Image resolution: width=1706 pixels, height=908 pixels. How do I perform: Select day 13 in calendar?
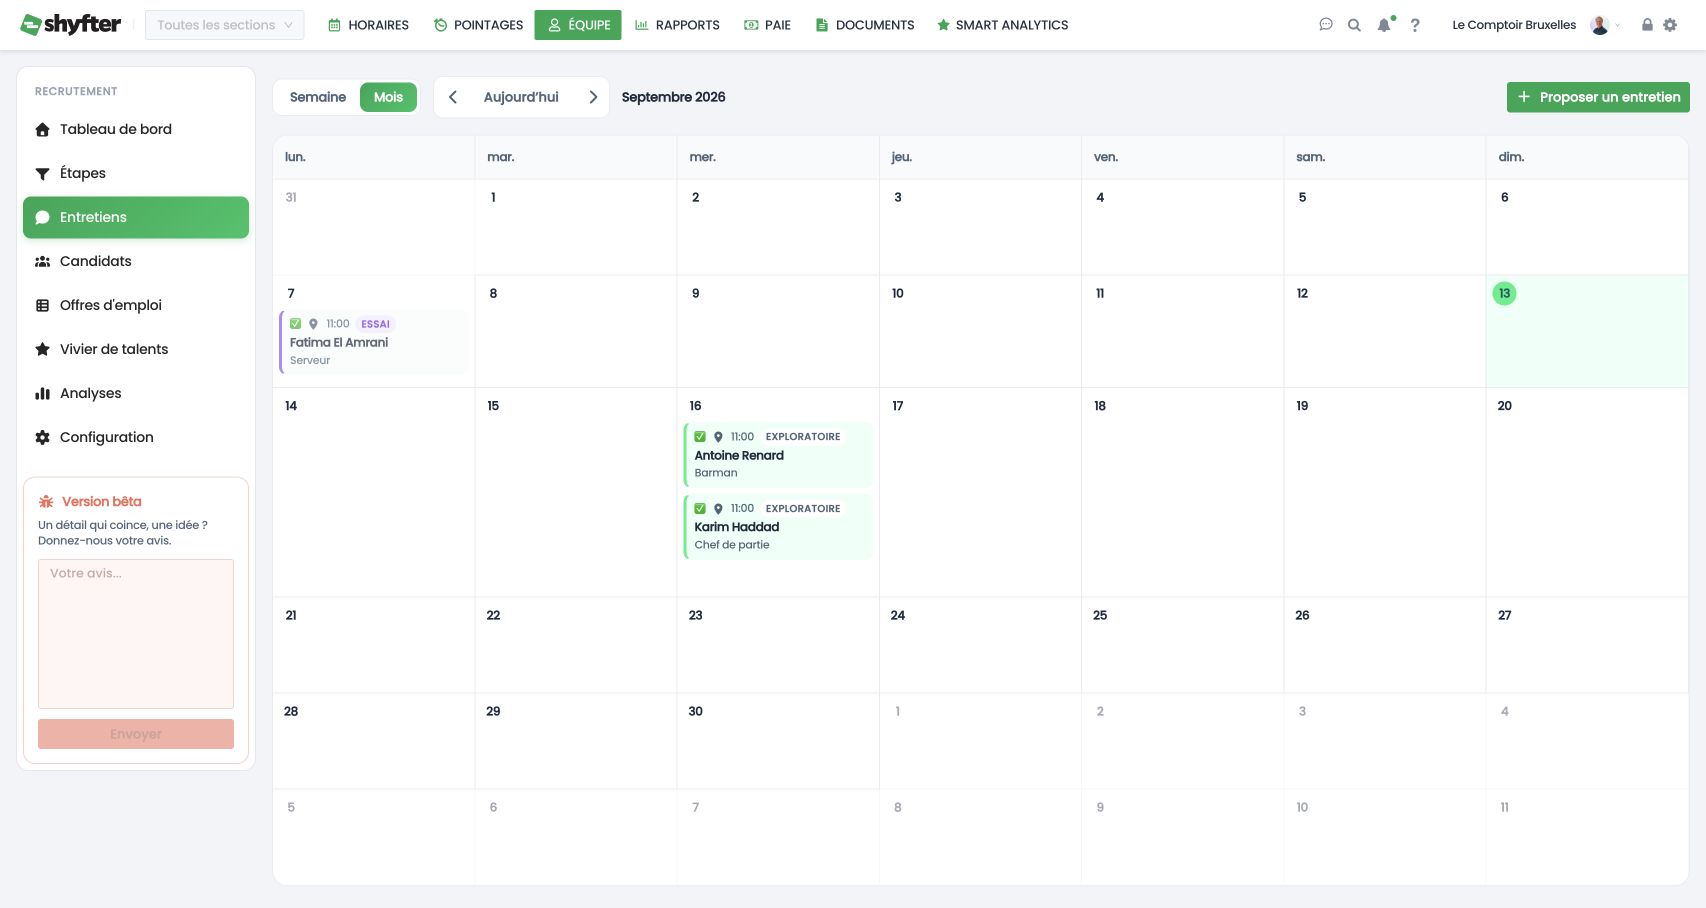[x=1504, y=293]
